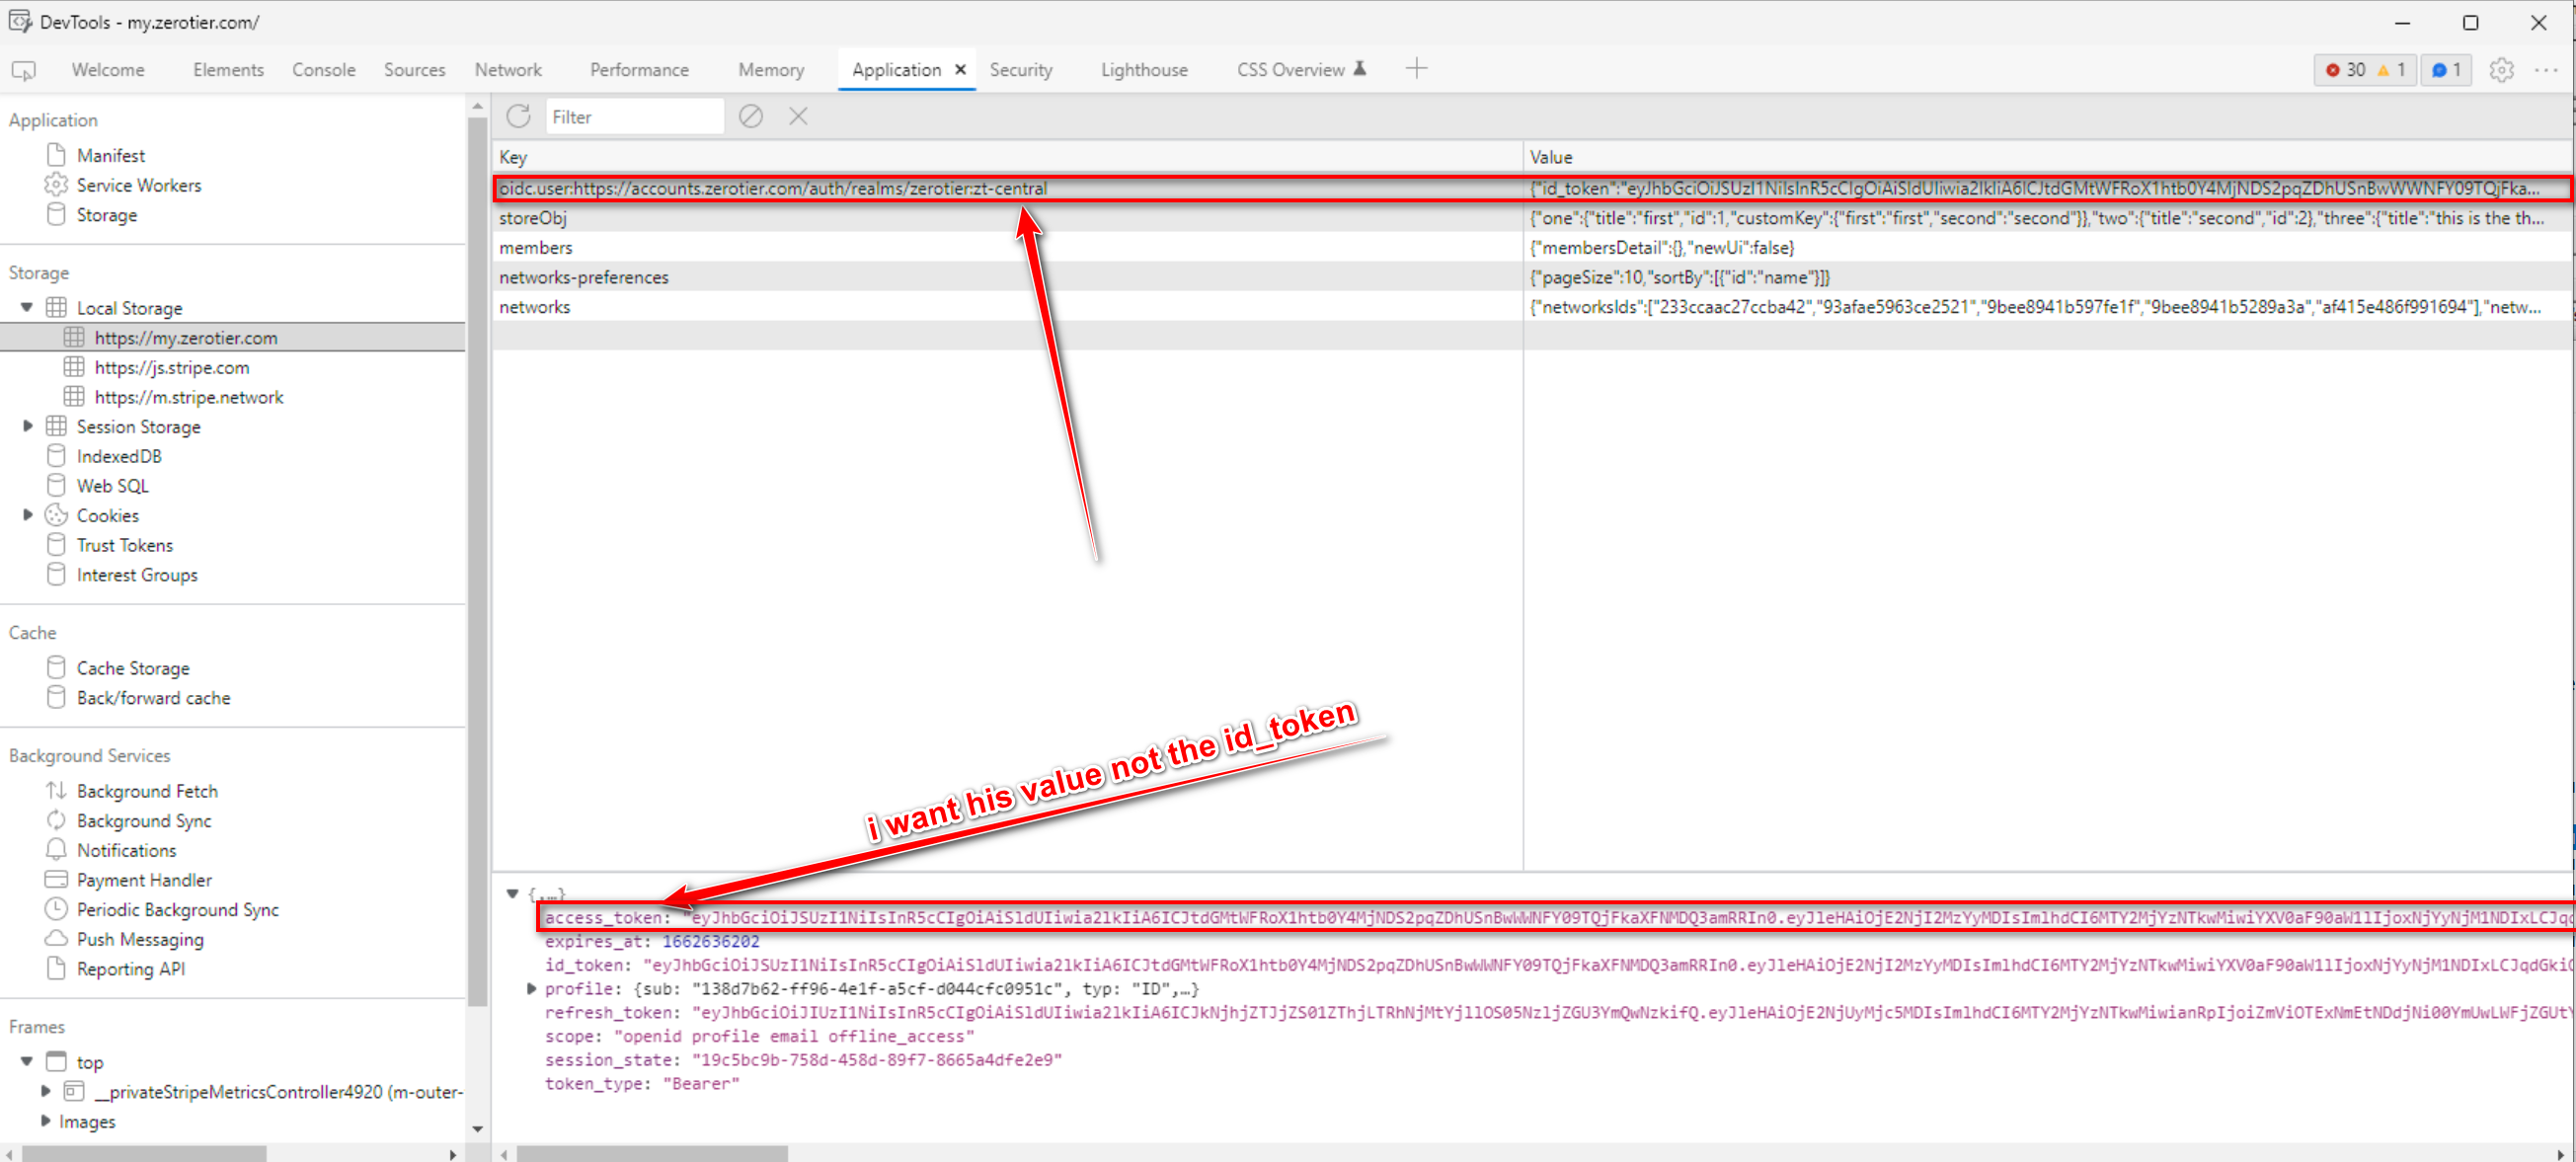Select https://js.stripe.com storage entry
This screenshot has width=2576, height=1162.
point(171,367)
